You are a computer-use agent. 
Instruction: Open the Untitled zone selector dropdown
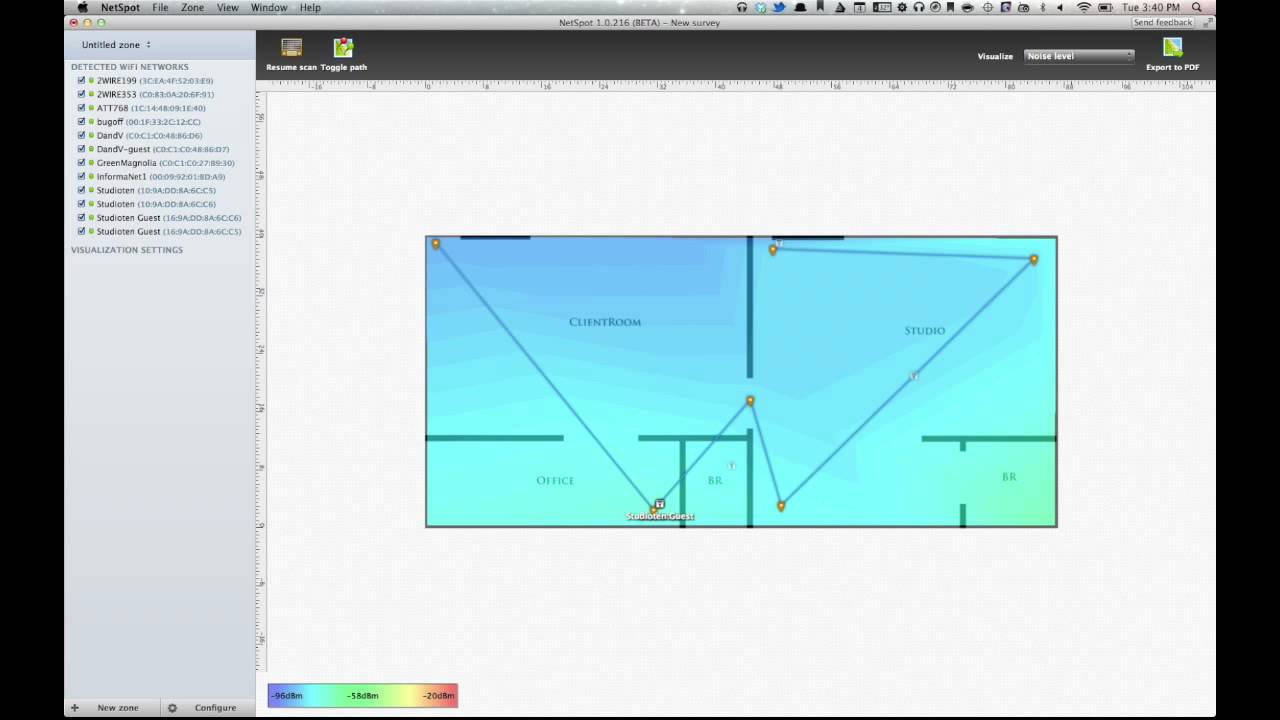point(117,45)
